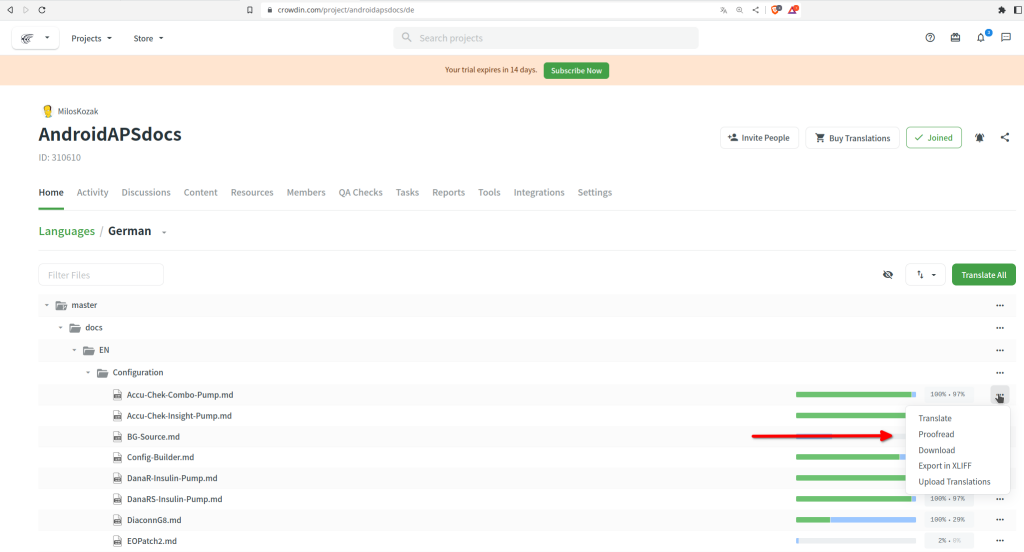
Task: Click the Joined button
Action: click(x=933, y=138)
